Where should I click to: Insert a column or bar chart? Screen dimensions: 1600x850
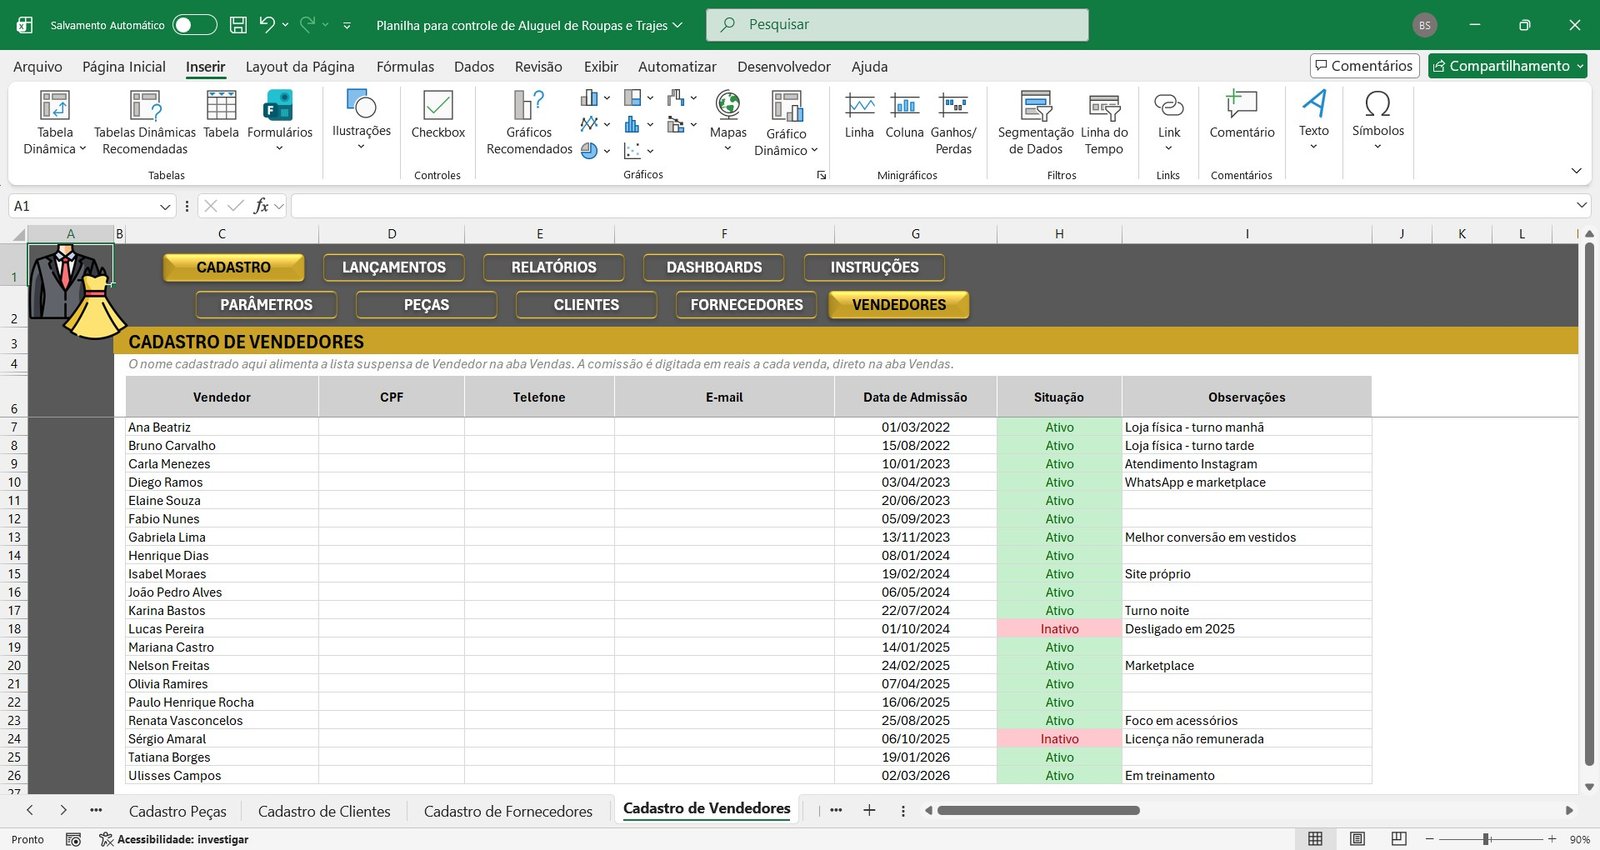pos(595,98)
